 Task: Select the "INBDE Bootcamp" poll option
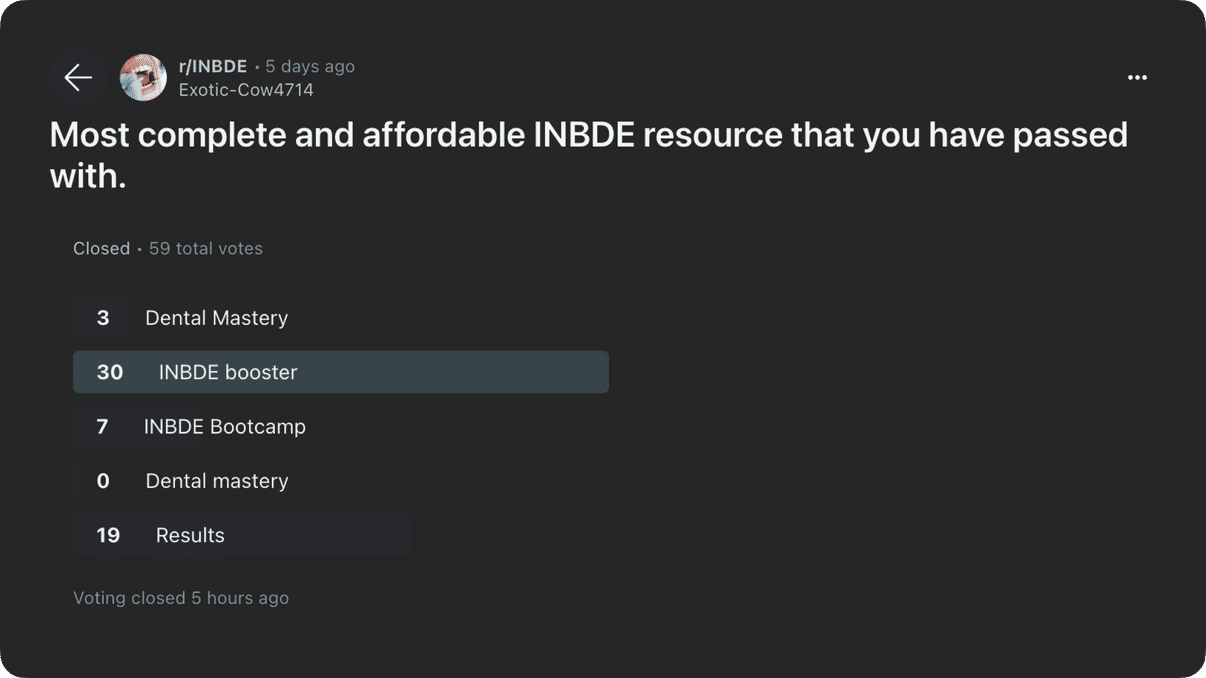[x=225, y=427]
